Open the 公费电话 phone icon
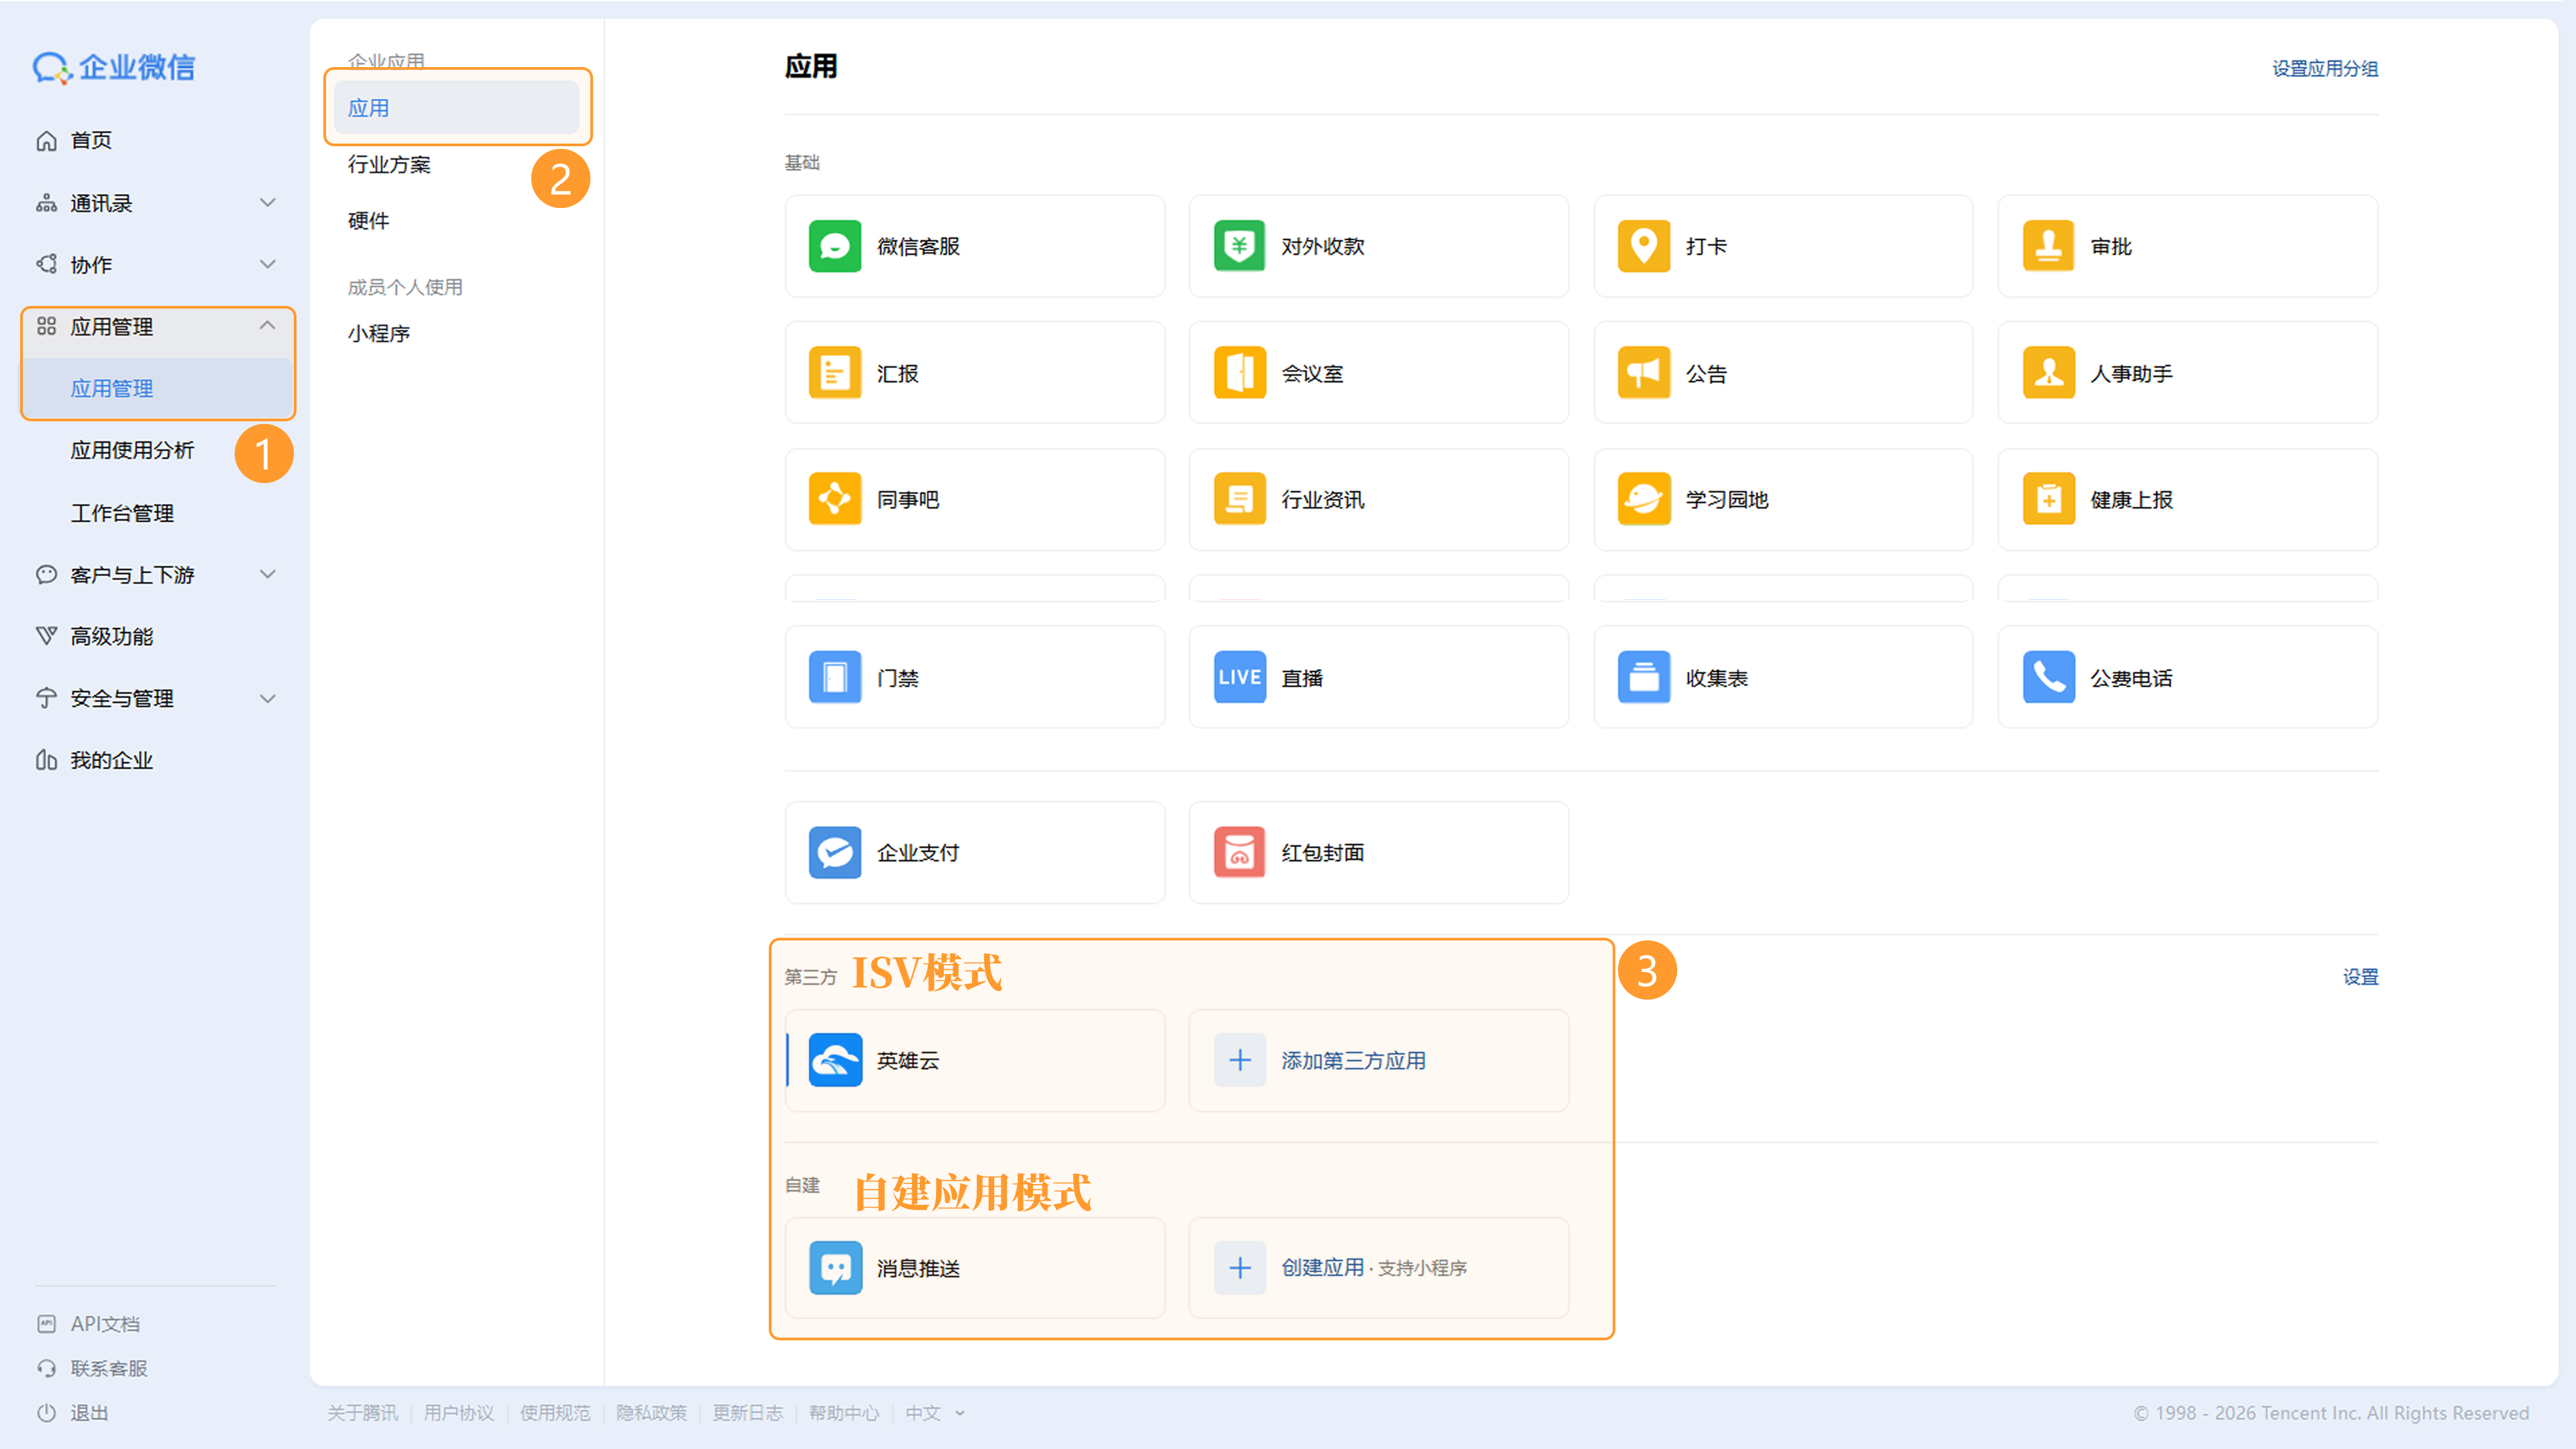The image size is (2576, 1449). [x=2048, y=677]
